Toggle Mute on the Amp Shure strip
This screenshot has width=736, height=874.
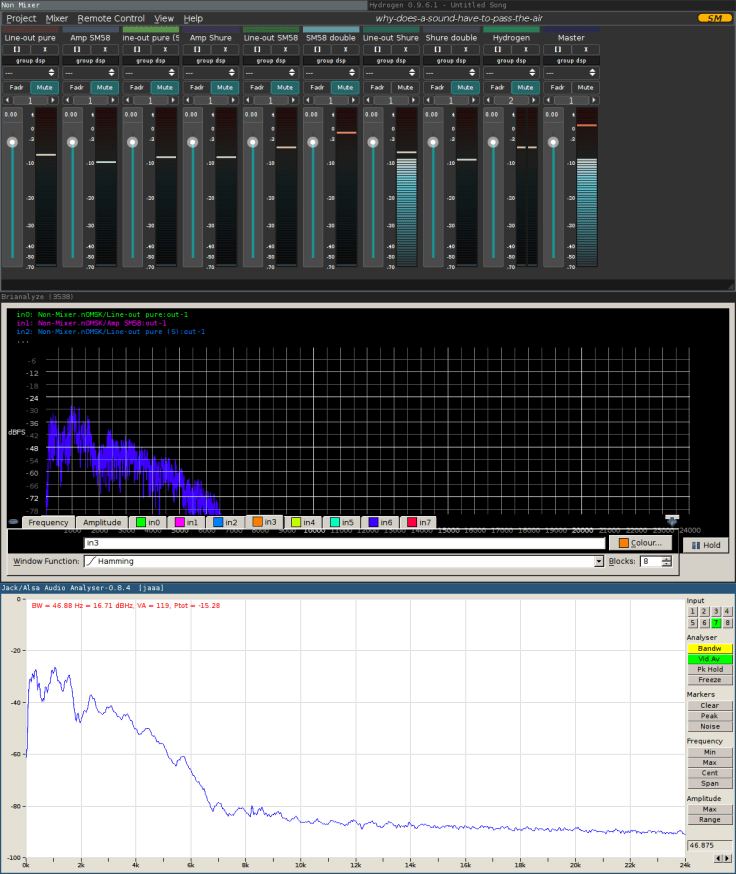224,87
